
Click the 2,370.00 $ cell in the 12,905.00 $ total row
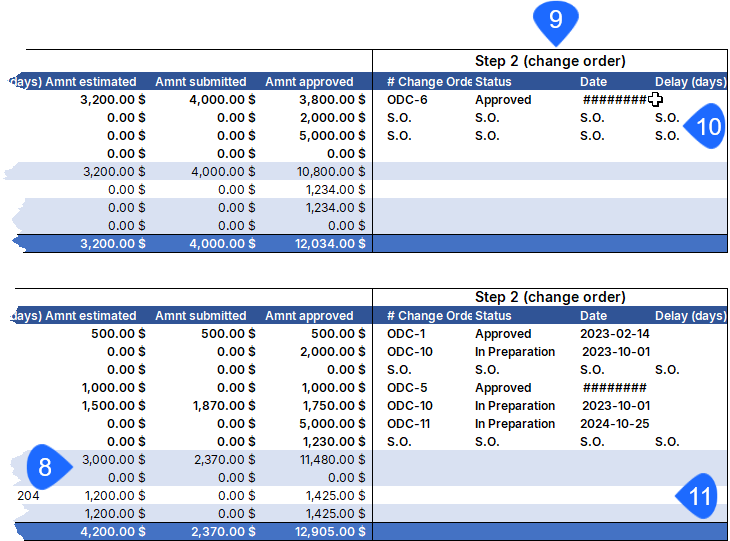[x=223, y=532]
